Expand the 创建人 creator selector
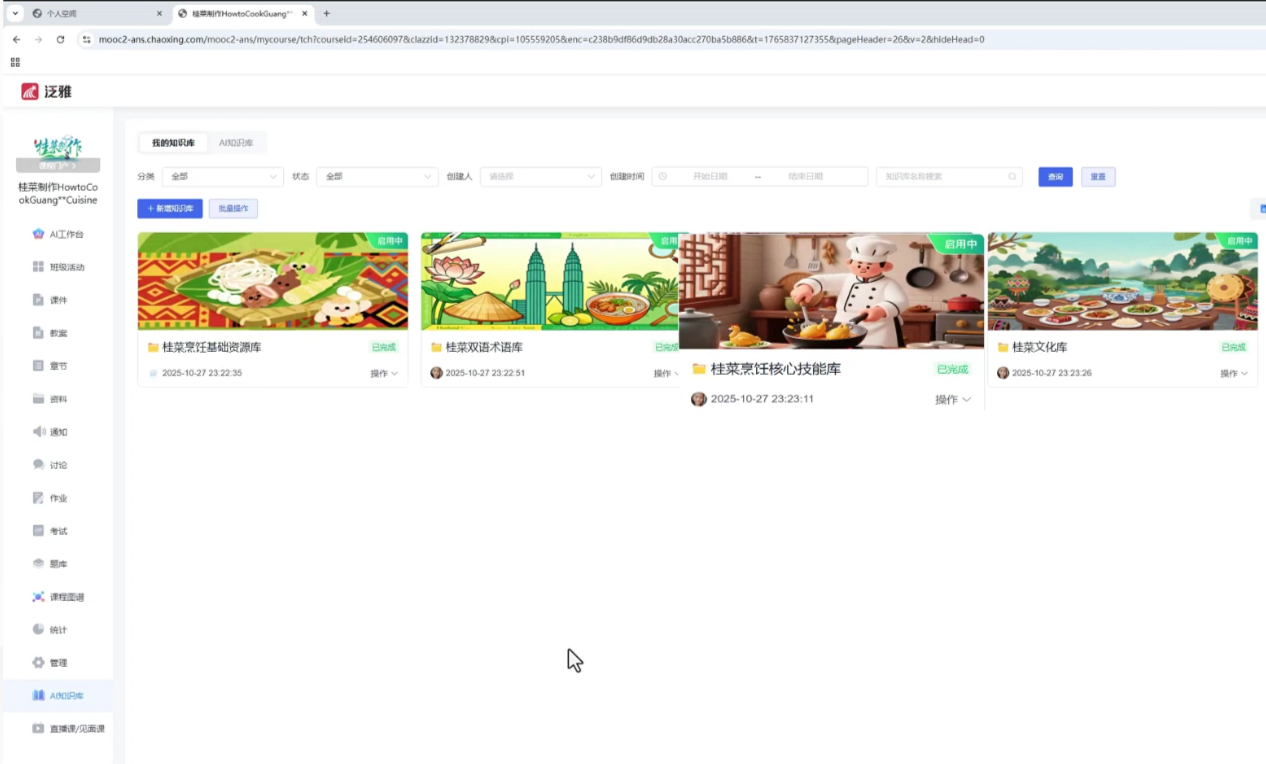This screenshot has width=1266, height=764. coord(540,176)
